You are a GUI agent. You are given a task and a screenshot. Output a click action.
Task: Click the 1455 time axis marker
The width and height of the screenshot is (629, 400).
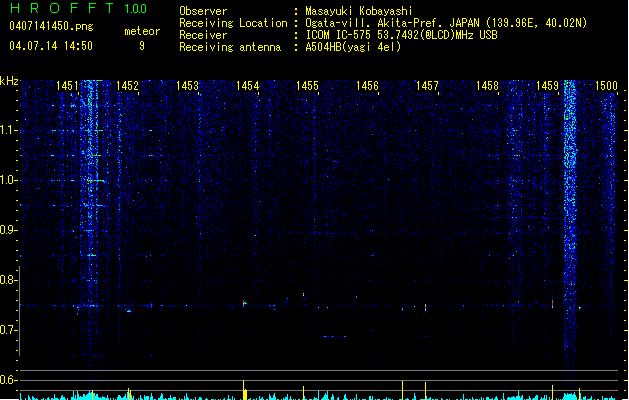coord(307,86)
